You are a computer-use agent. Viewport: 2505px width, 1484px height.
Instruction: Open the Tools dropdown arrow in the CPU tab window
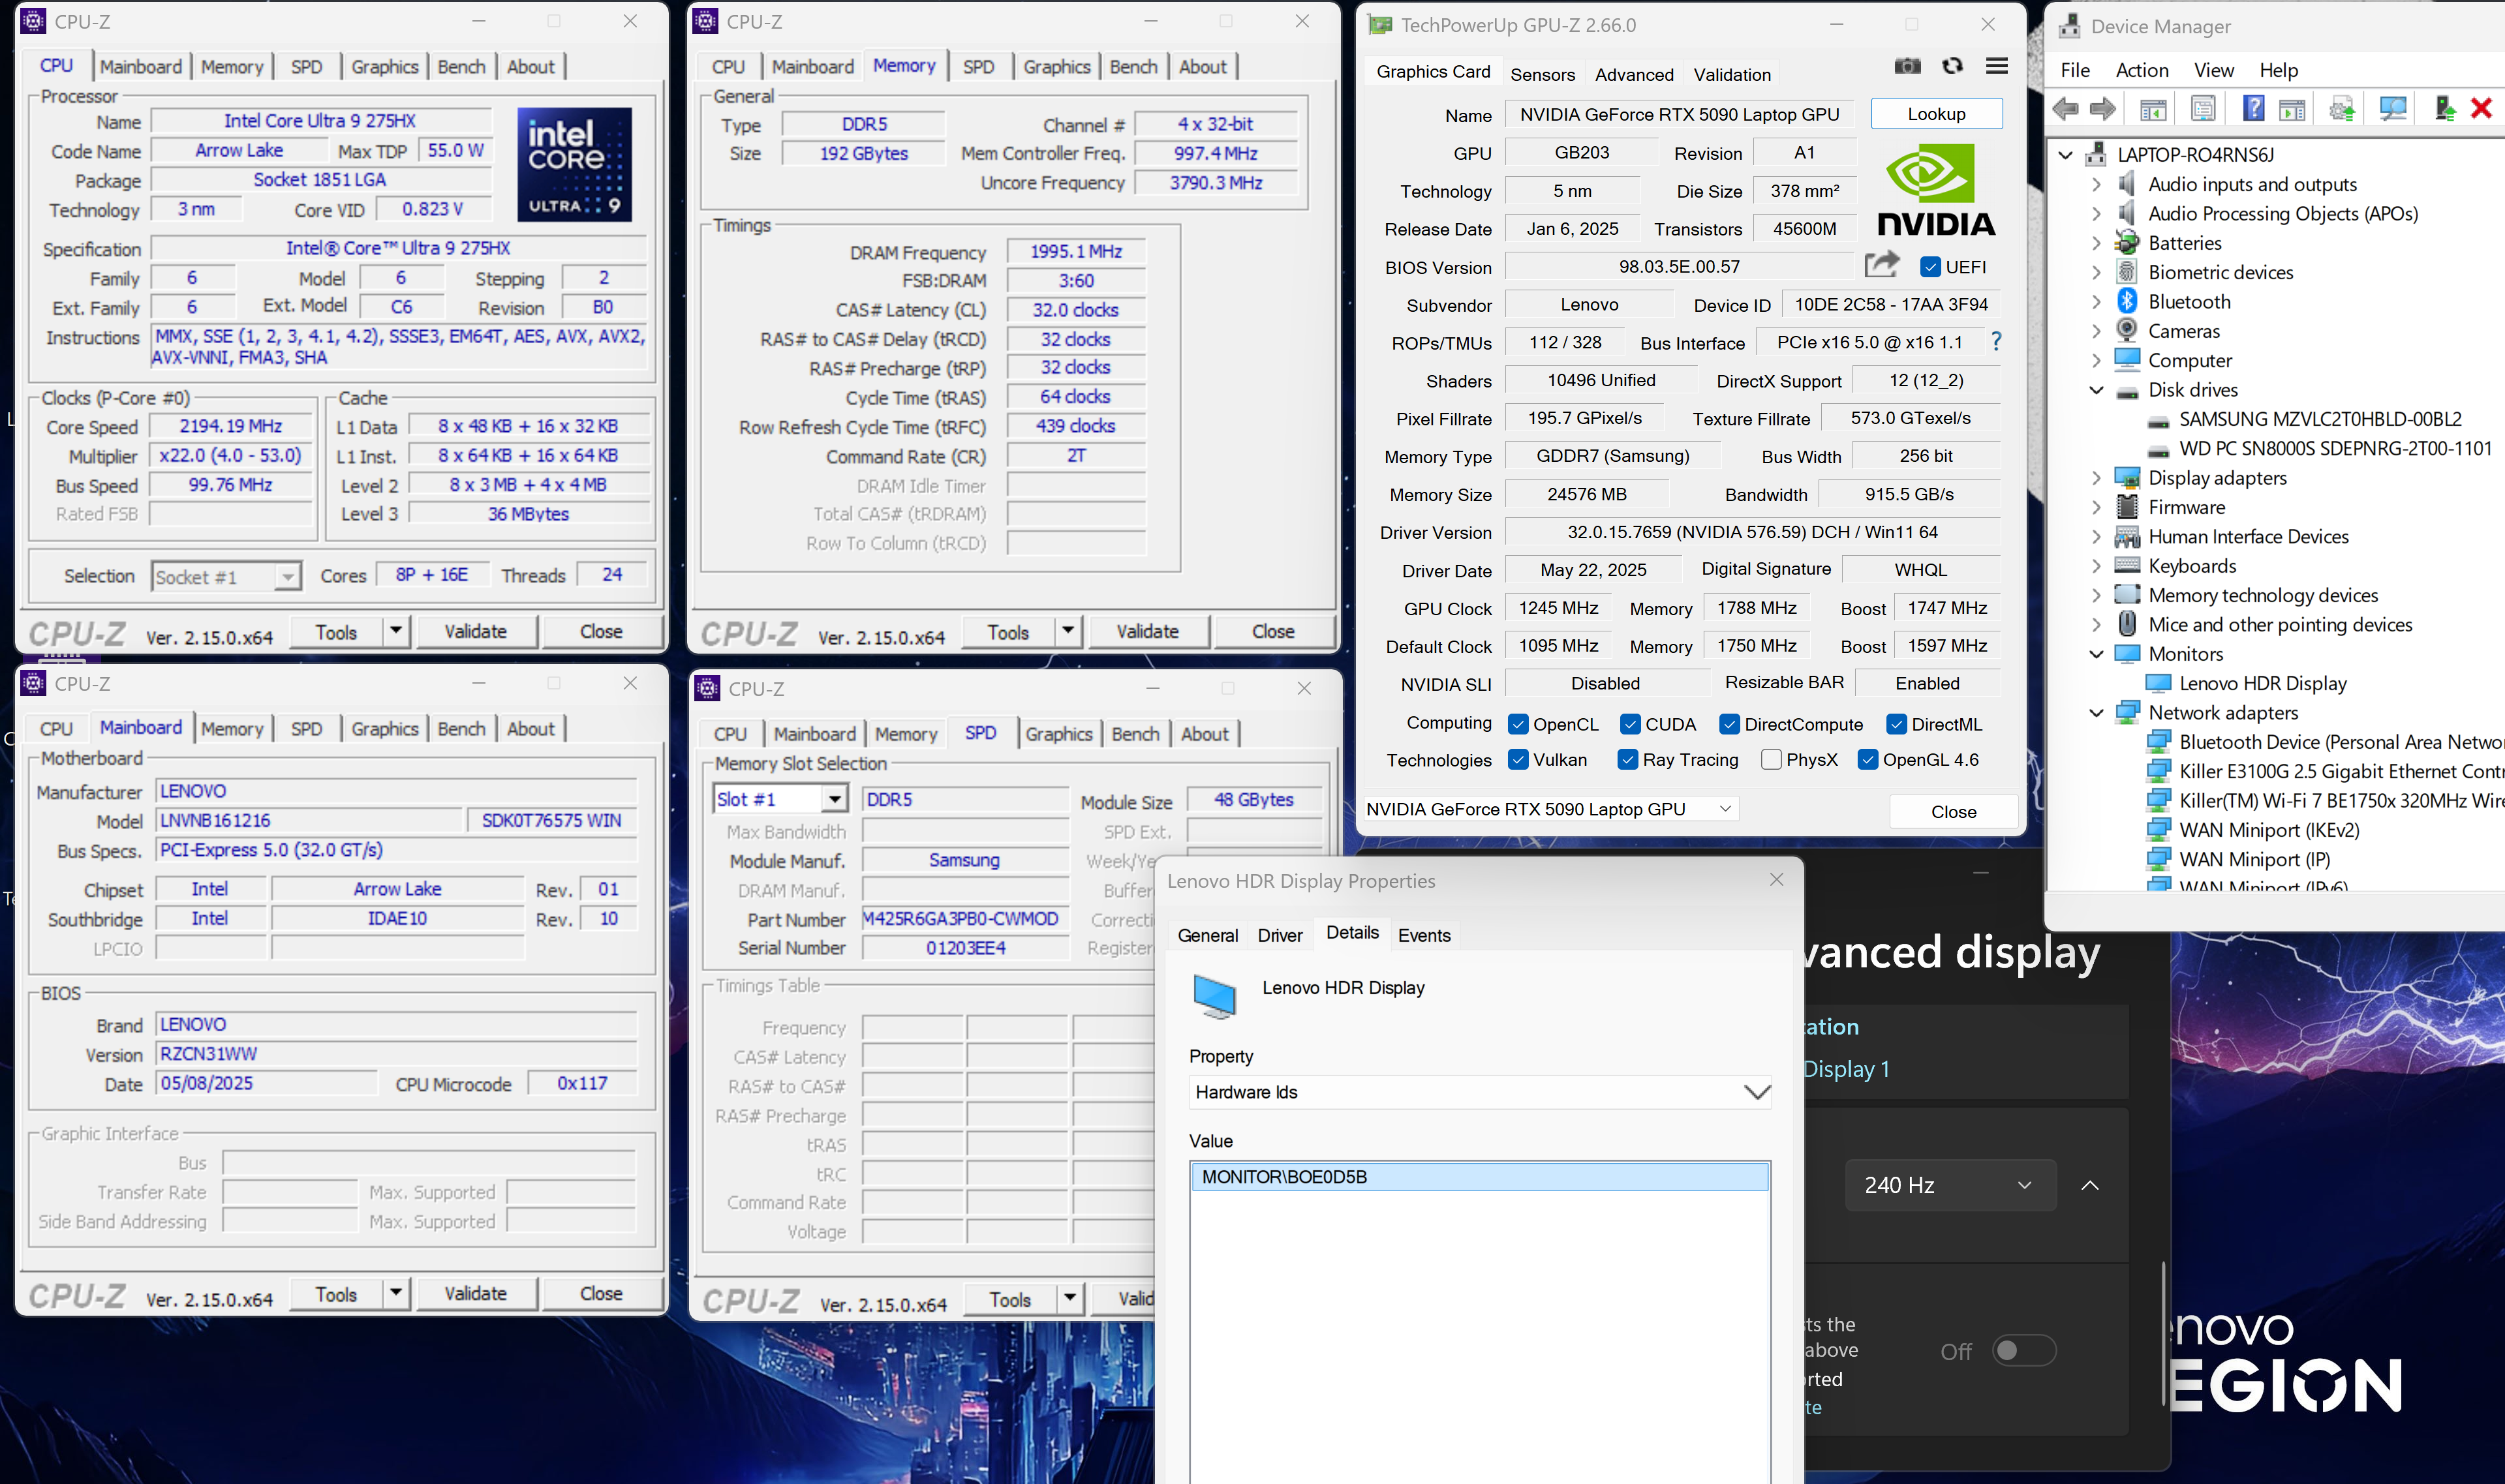(396, 631)
